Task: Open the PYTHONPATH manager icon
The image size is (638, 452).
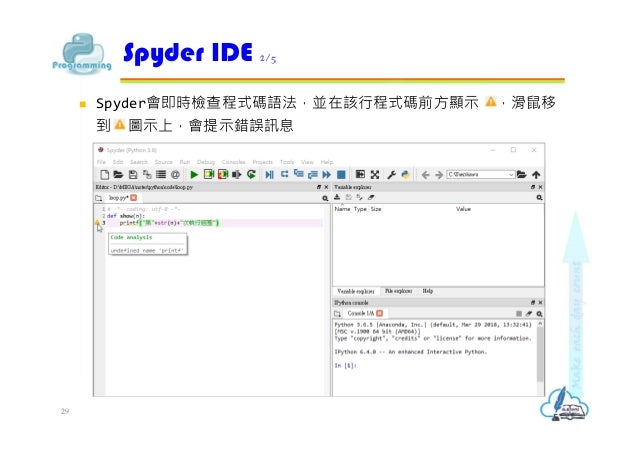Action: (405, 175)
